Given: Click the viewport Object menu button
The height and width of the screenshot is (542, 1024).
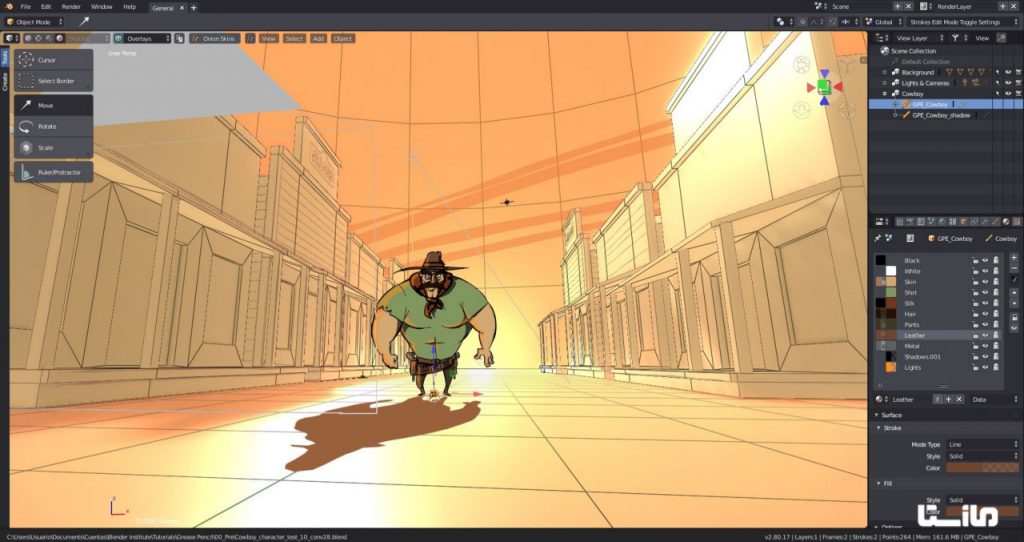Looking at the screenshot, I should tap(343, 39).
